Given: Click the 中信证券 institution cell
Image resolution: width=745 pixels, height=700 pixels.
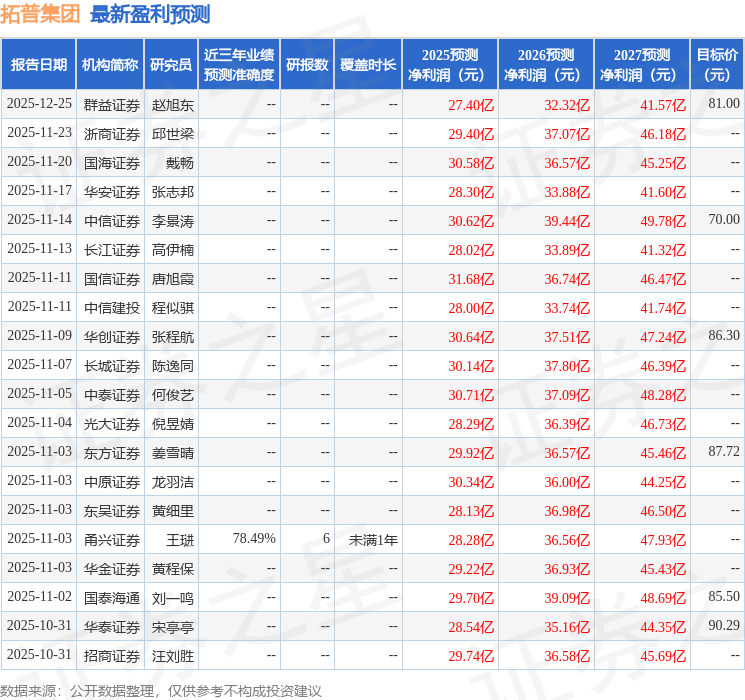Looking at the screenshot, I should pyautogui.click(x=112, y=221).
